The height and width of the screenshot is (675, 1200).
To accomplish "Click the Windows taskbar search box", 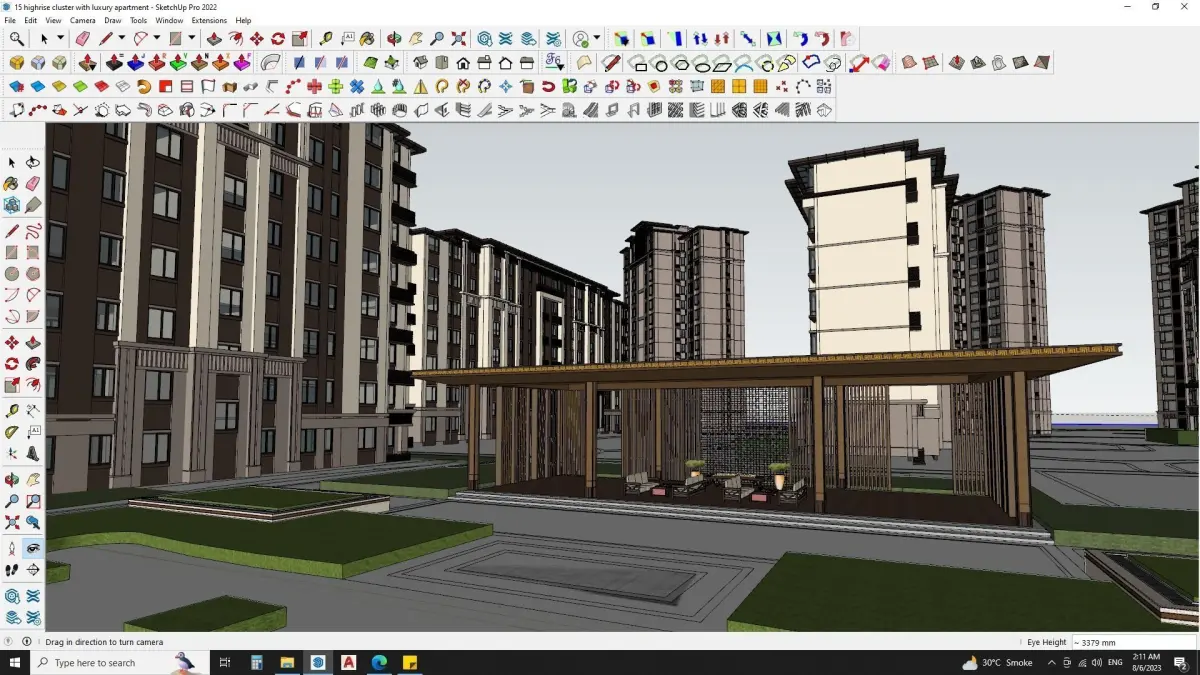I will [x=120, y=662].
